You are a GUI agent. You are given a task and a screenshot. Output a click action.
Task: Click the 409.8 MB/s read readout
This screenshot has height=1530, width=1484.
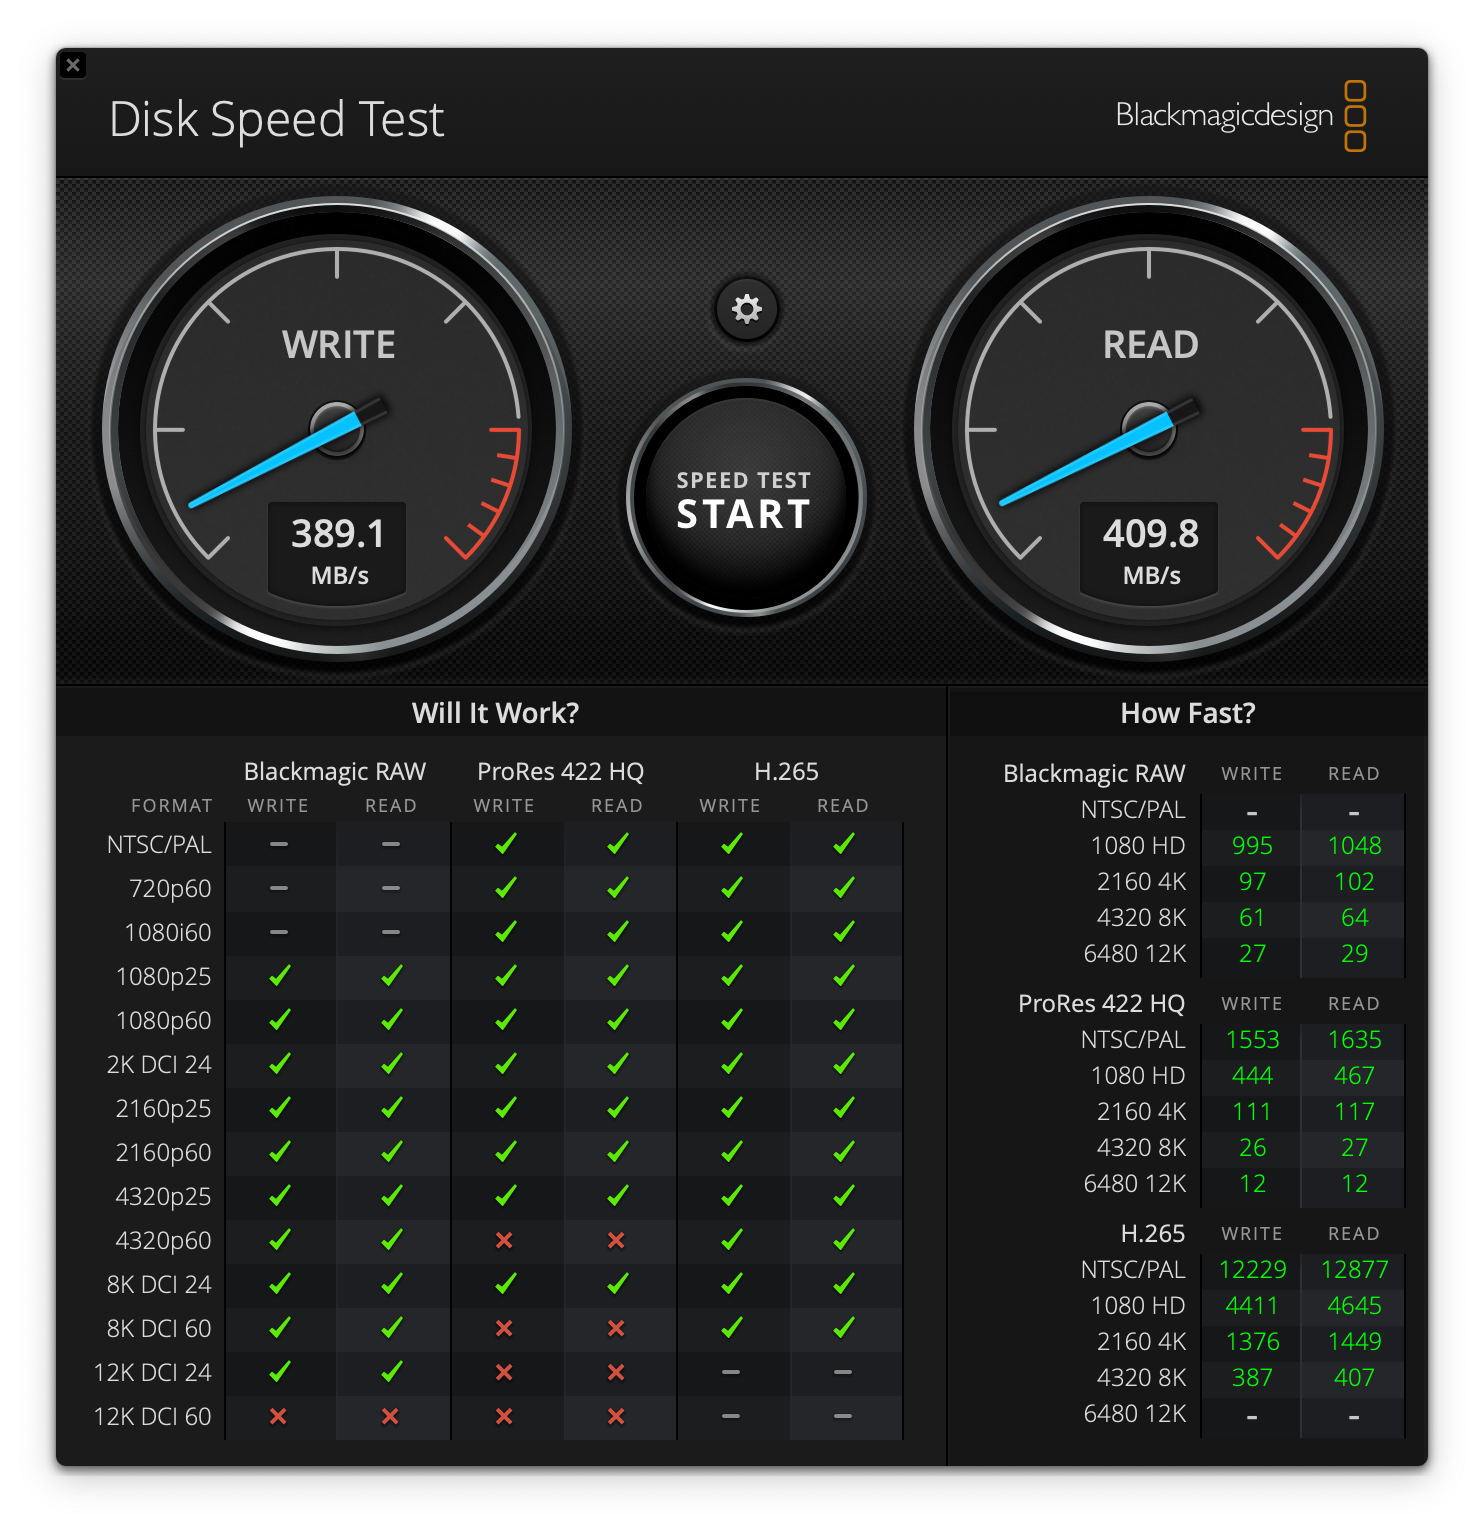pos(1148,549)
